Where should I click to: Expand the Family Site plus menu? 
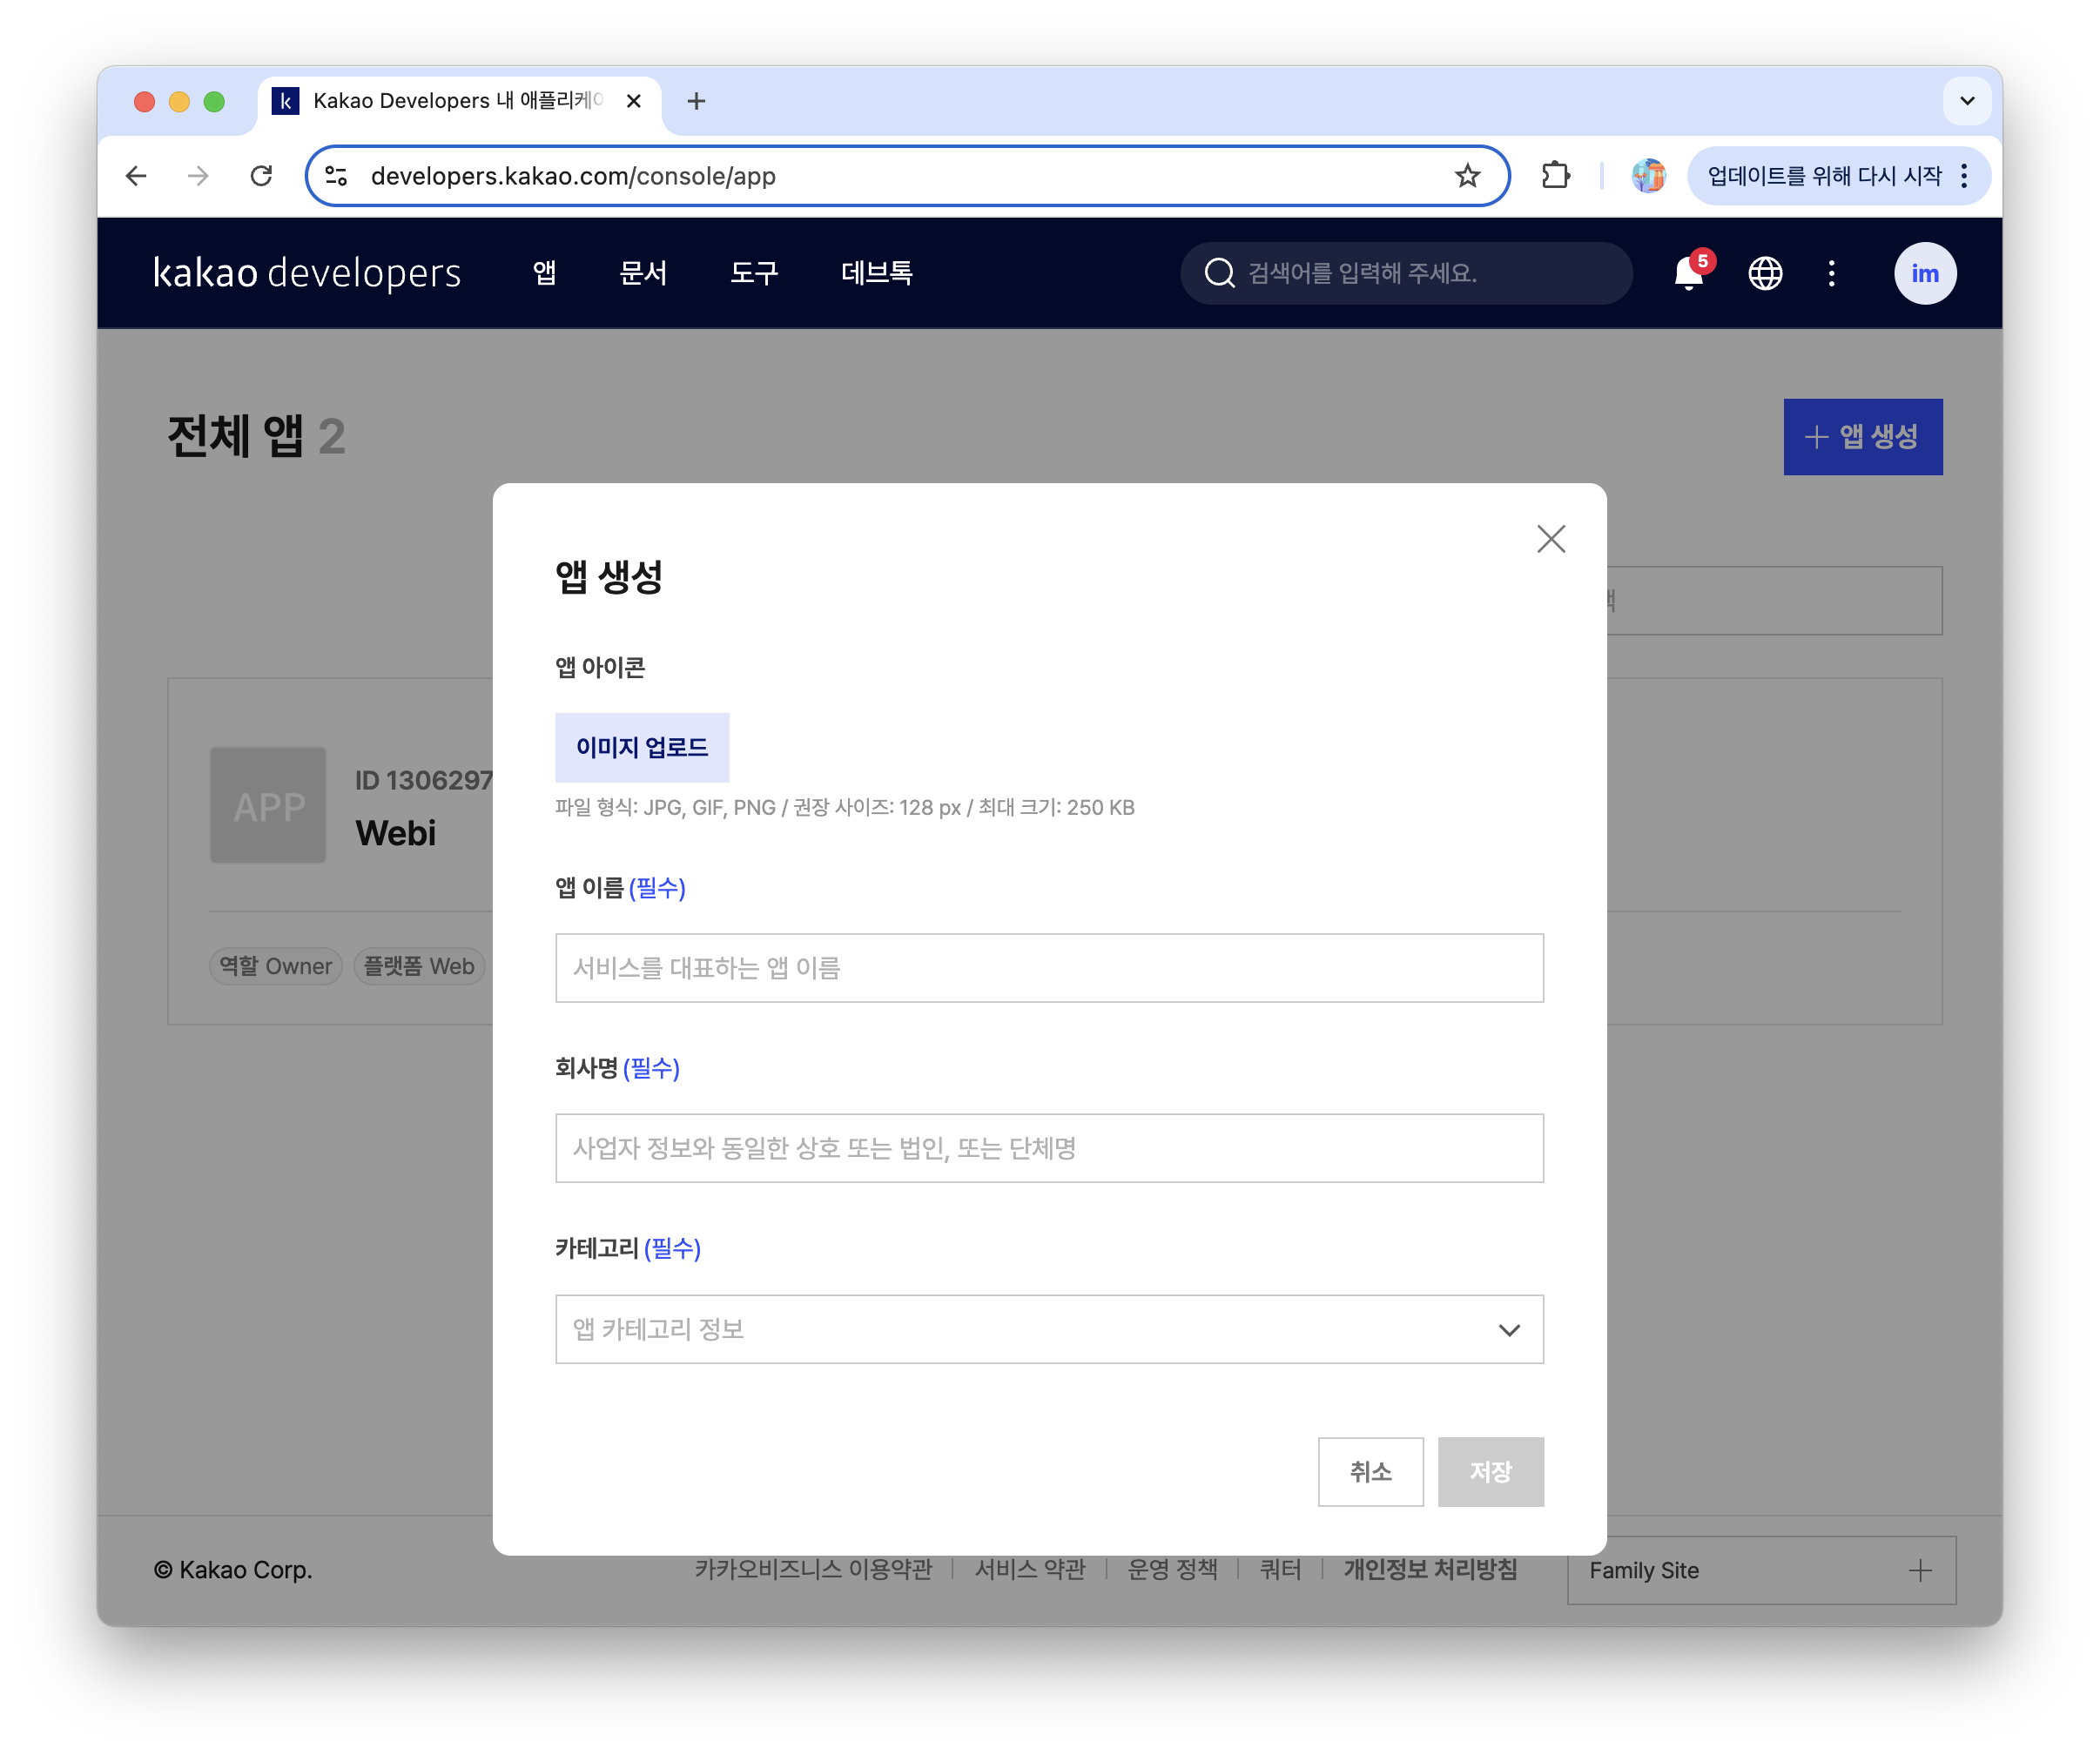pos(1919,1570)
